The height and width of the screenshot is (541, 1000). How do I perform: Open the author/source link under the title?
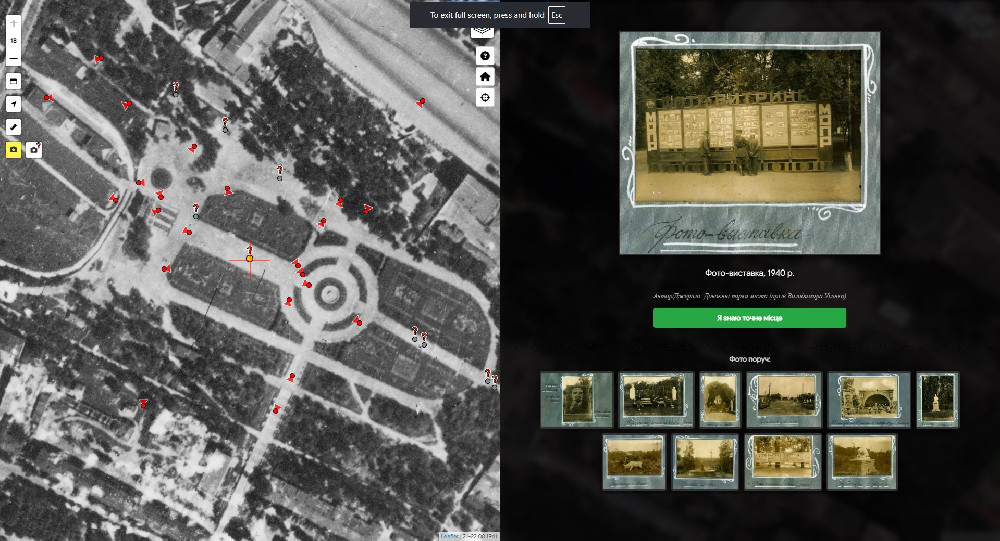coord(749,296)
